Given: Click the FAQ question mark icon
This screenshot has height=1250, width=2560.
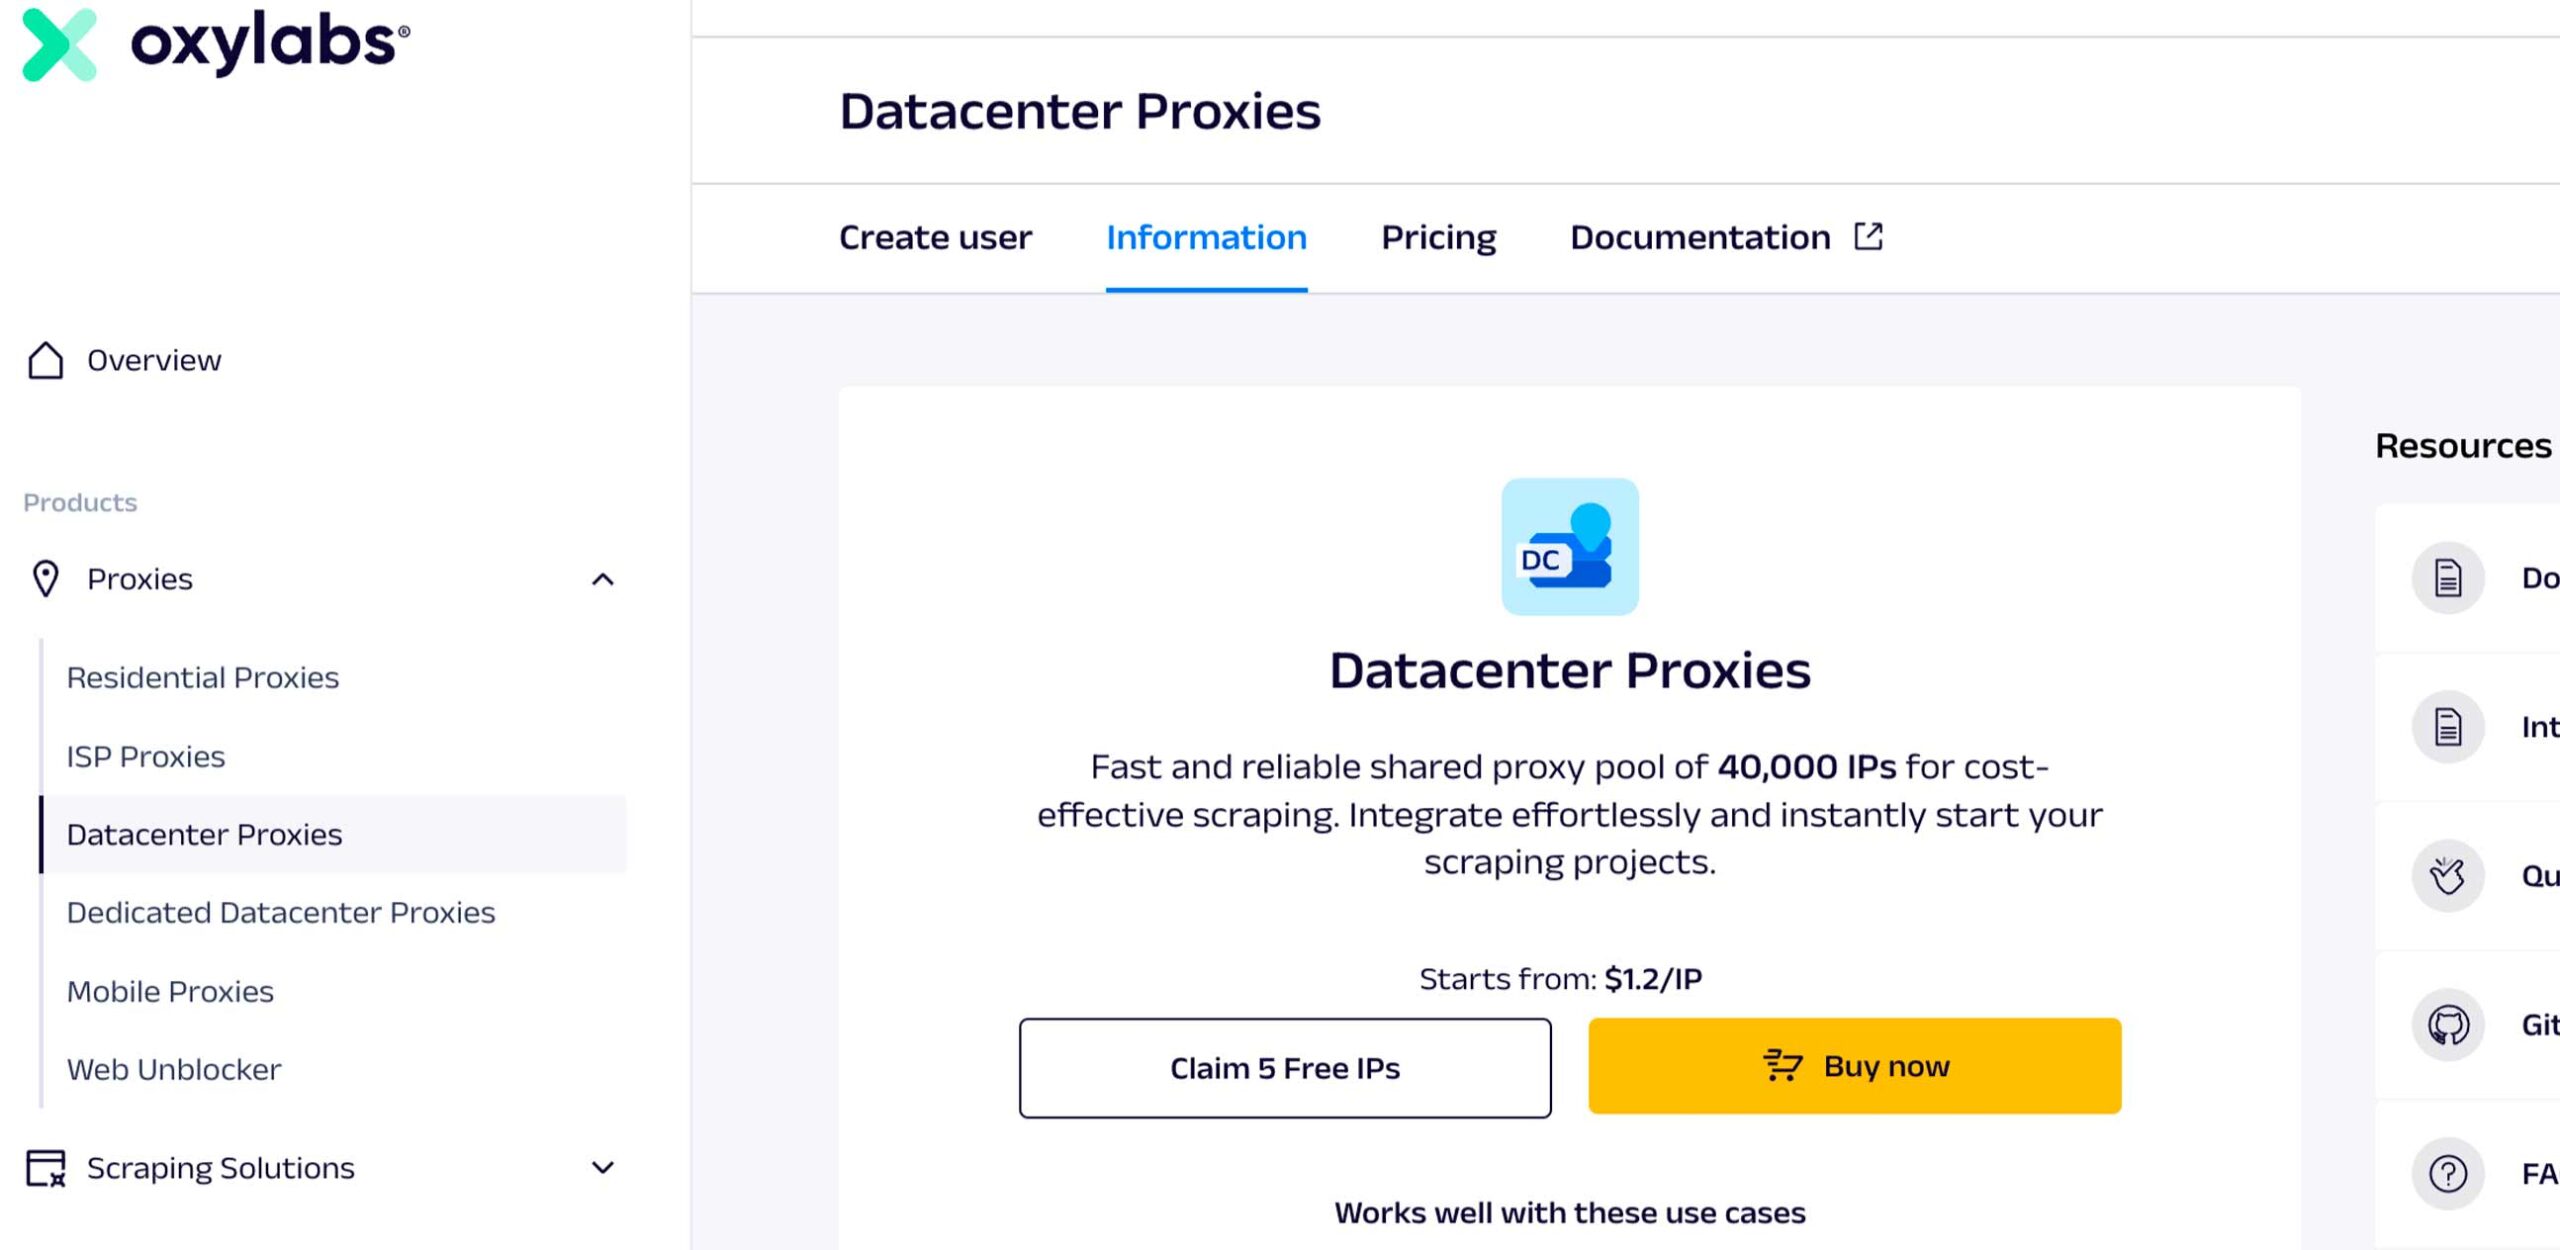Looking at the screenshot, I should point(2448,1174).
